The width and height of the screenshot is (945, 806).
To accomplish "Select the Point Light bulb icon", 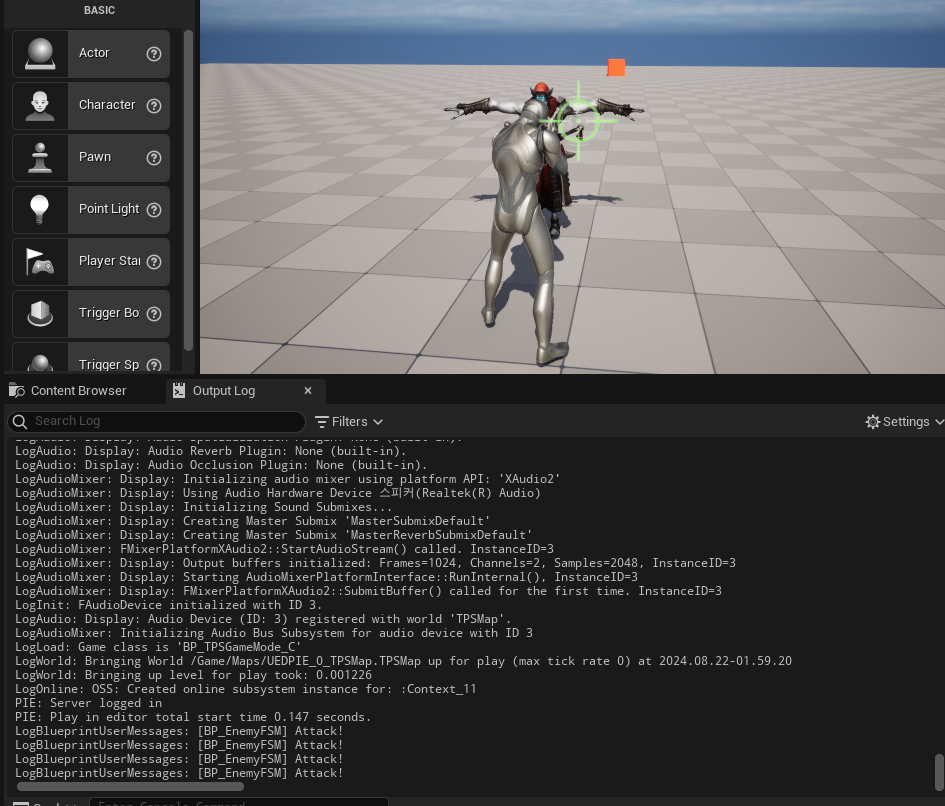I will point(40,209).
